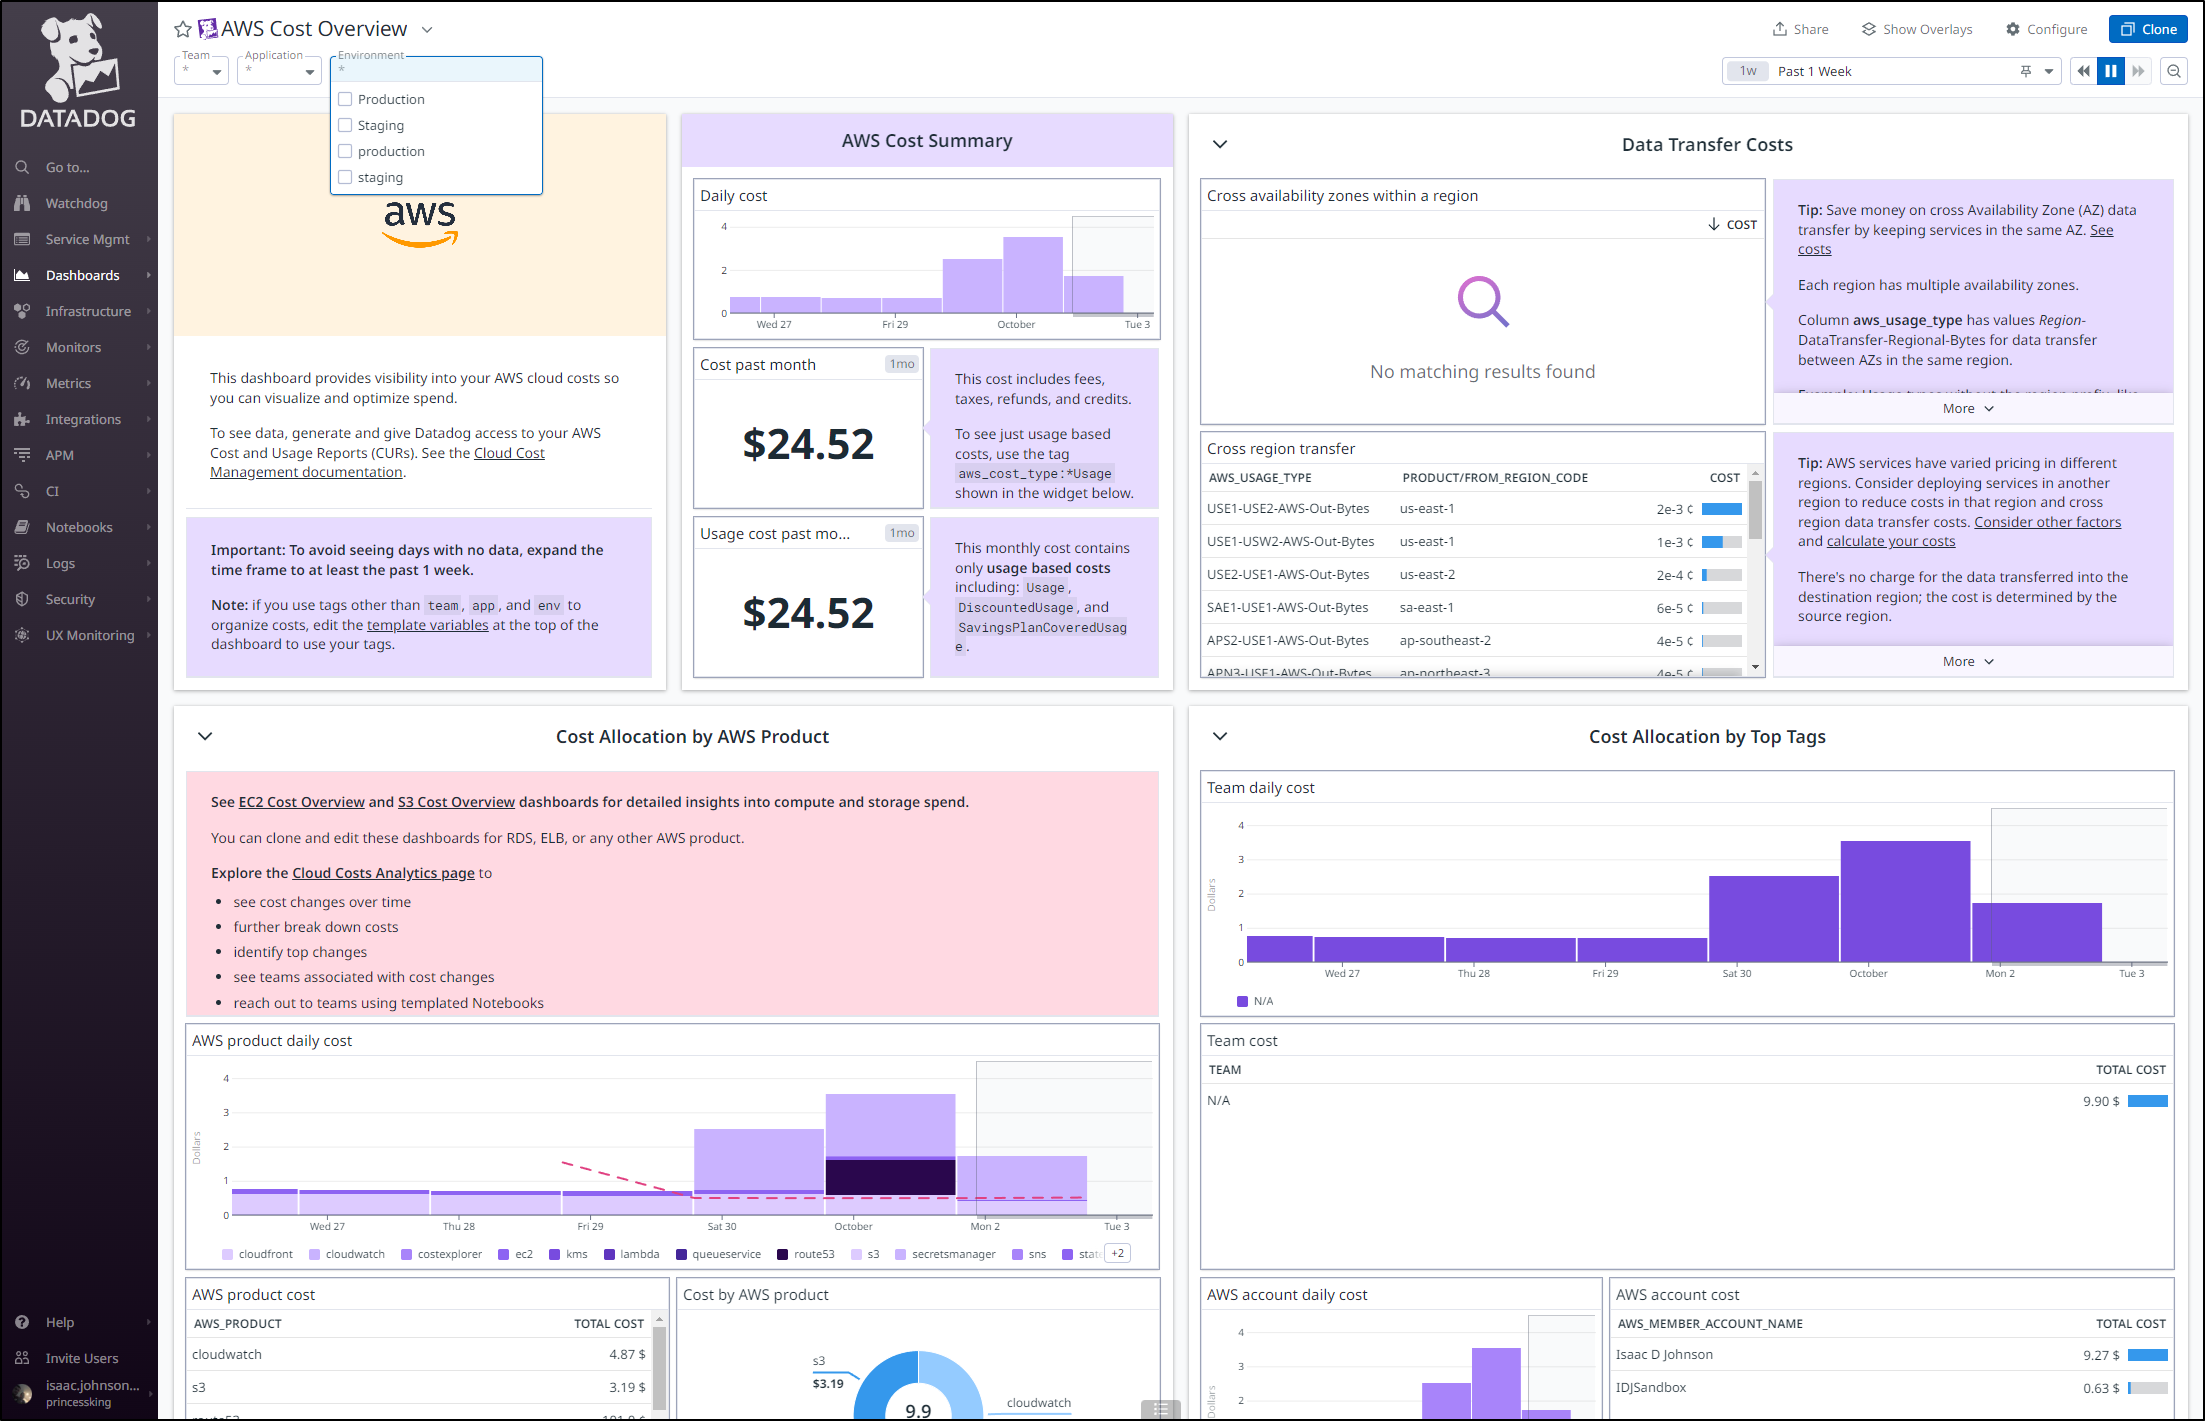Viewport: 2205px width, 1421px height.
Task: Star the AWS Cost Overview dashboard
Action: coord(183,29)
